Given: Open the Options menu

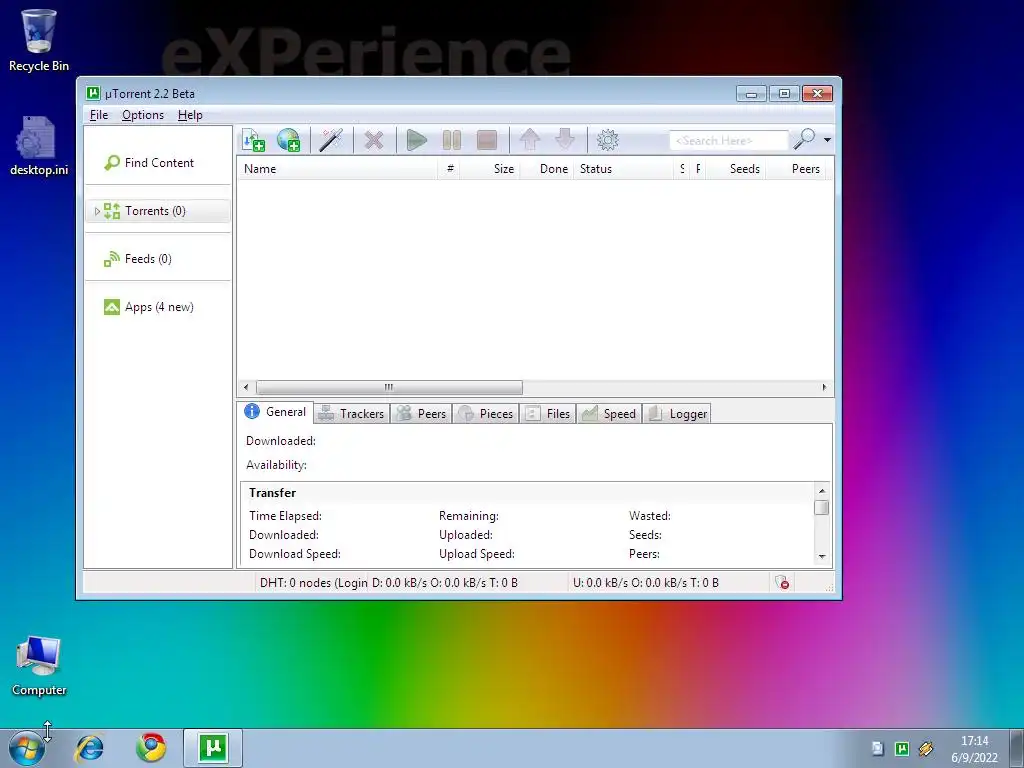Looking at the screenshot, I should [x=142, y=115].
